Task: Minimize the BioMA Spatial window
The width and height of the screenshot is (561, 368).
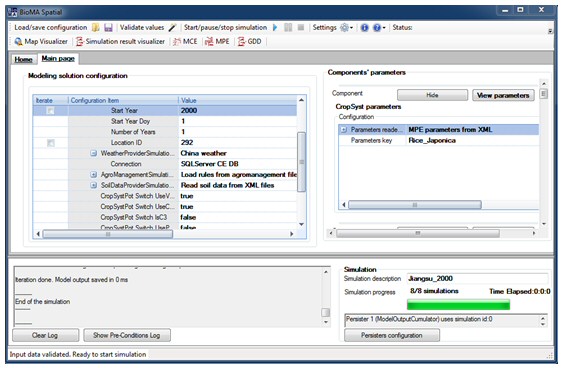Action: coord(505,10)
